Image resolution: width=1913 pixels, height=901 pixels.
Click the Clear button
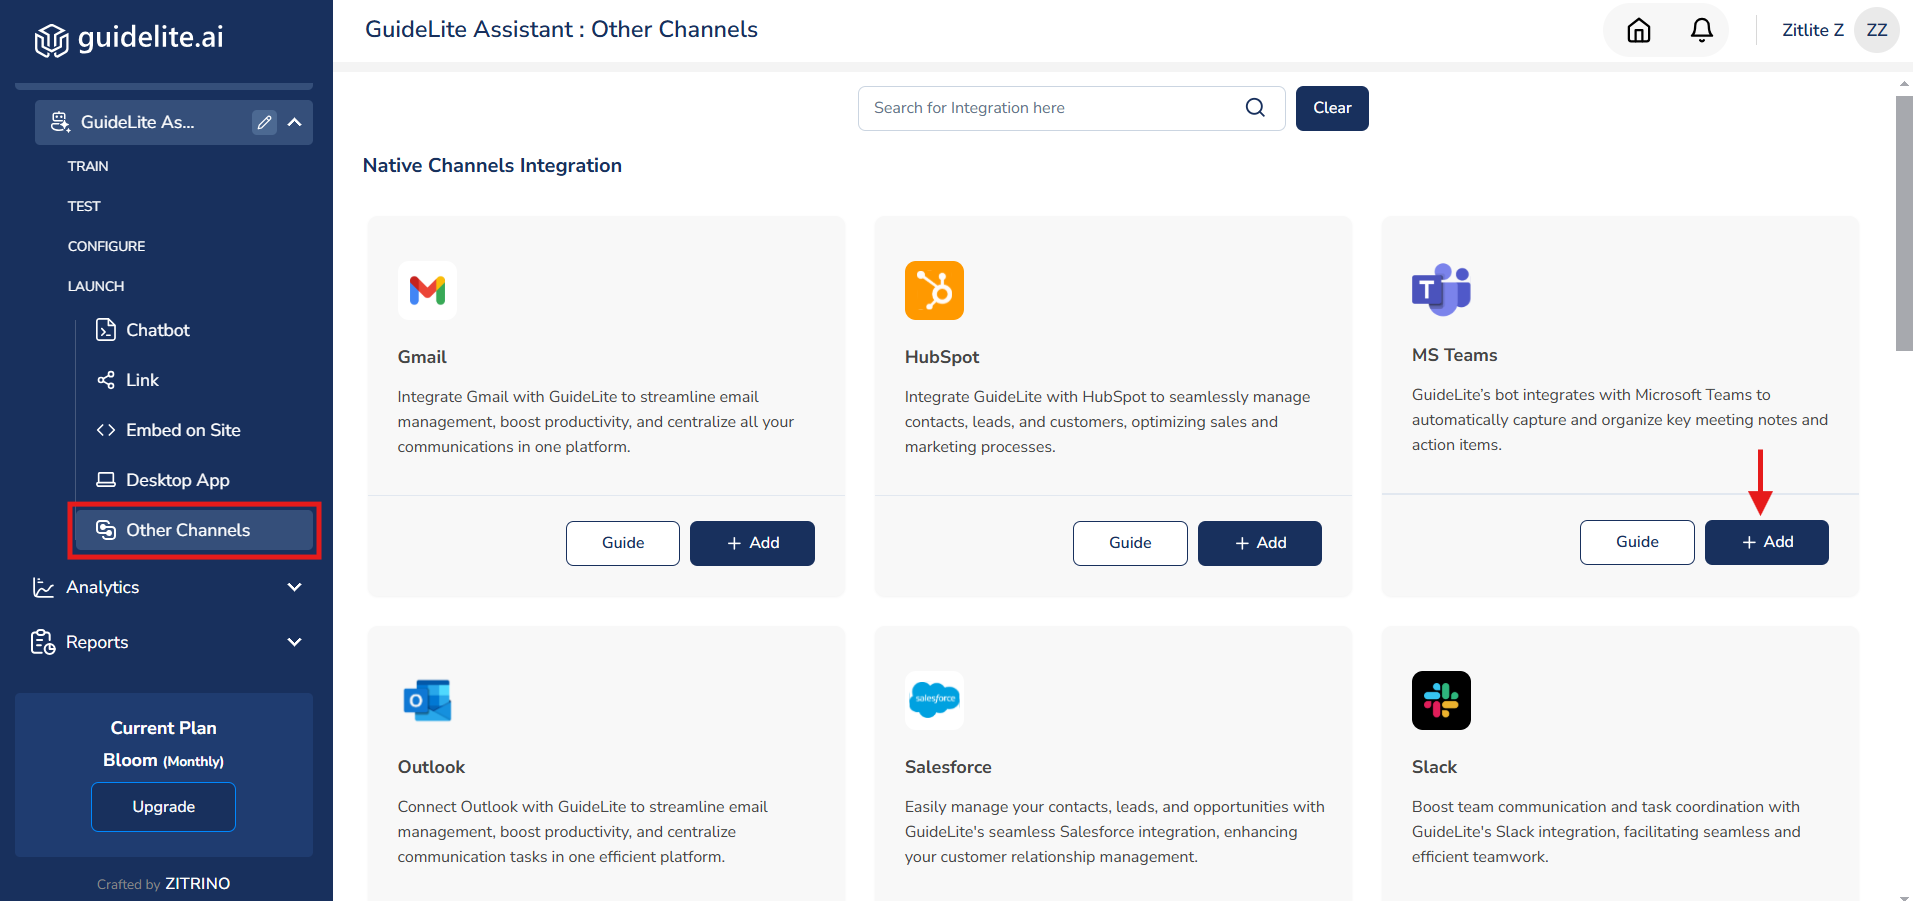(x=1332, y=108)
